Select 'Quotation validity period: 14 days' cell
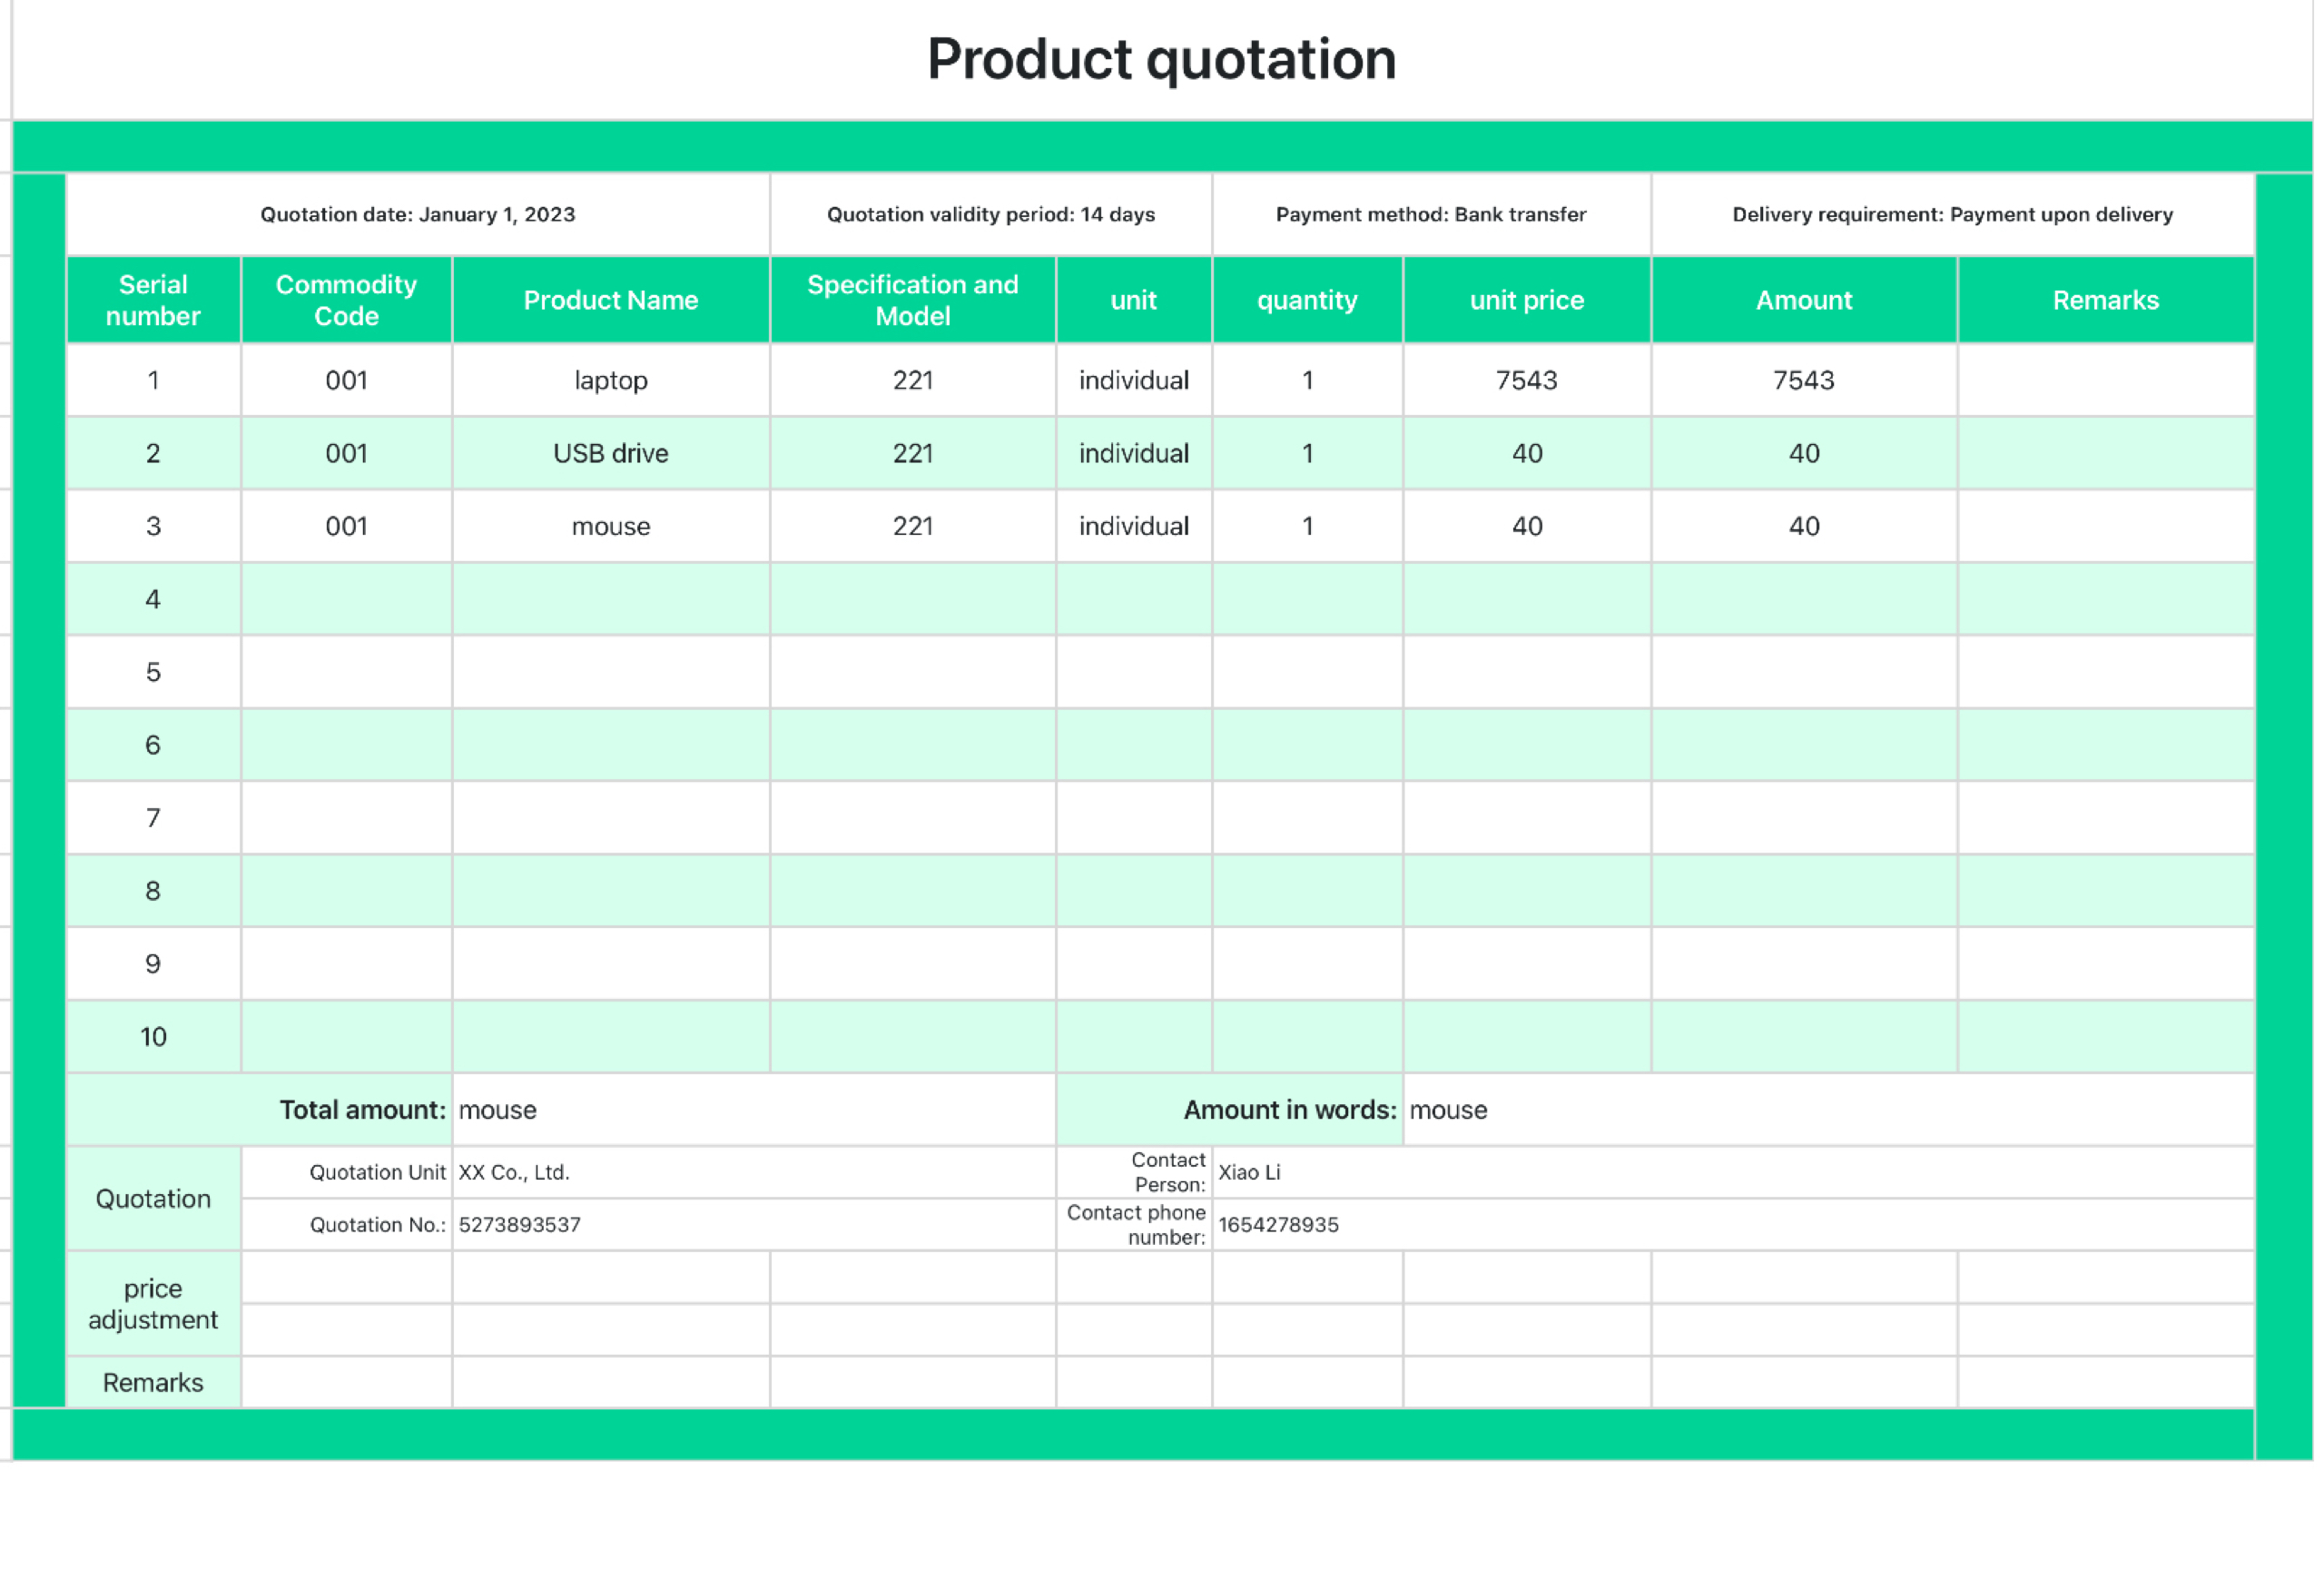This screenshot has height=1570, width=2324. [x=991, y=214]
